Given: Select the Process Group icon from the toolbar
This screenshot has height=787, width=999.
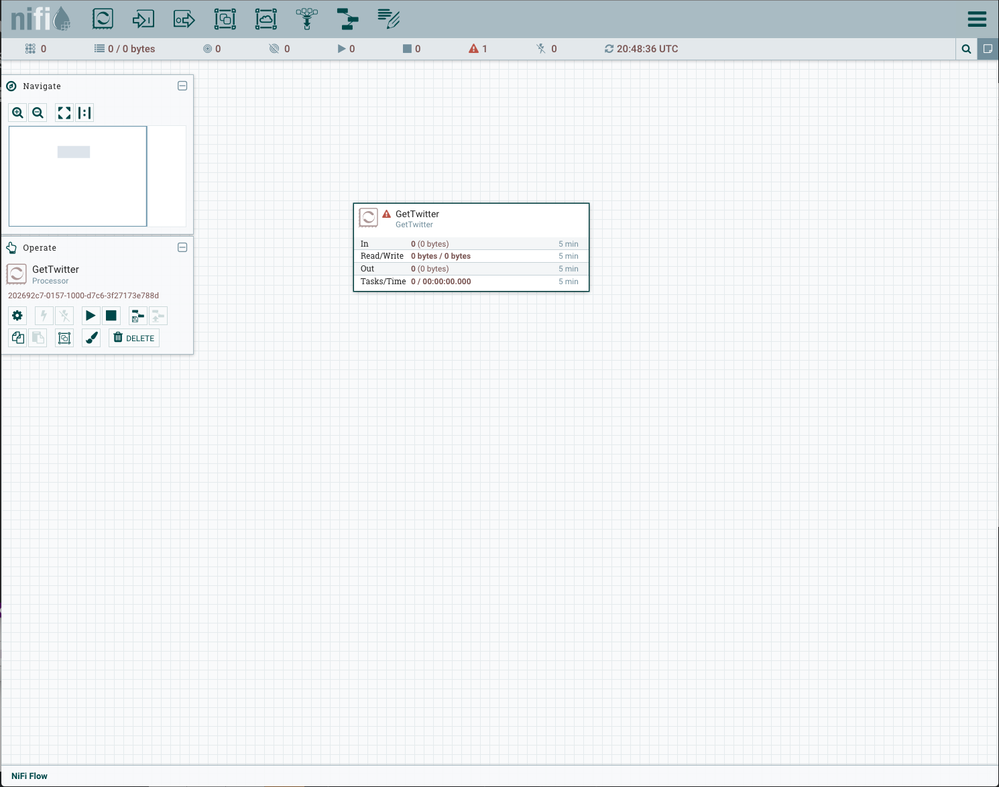Looking at the screenshot, I should pyautogui.click(x=224, y=18).
